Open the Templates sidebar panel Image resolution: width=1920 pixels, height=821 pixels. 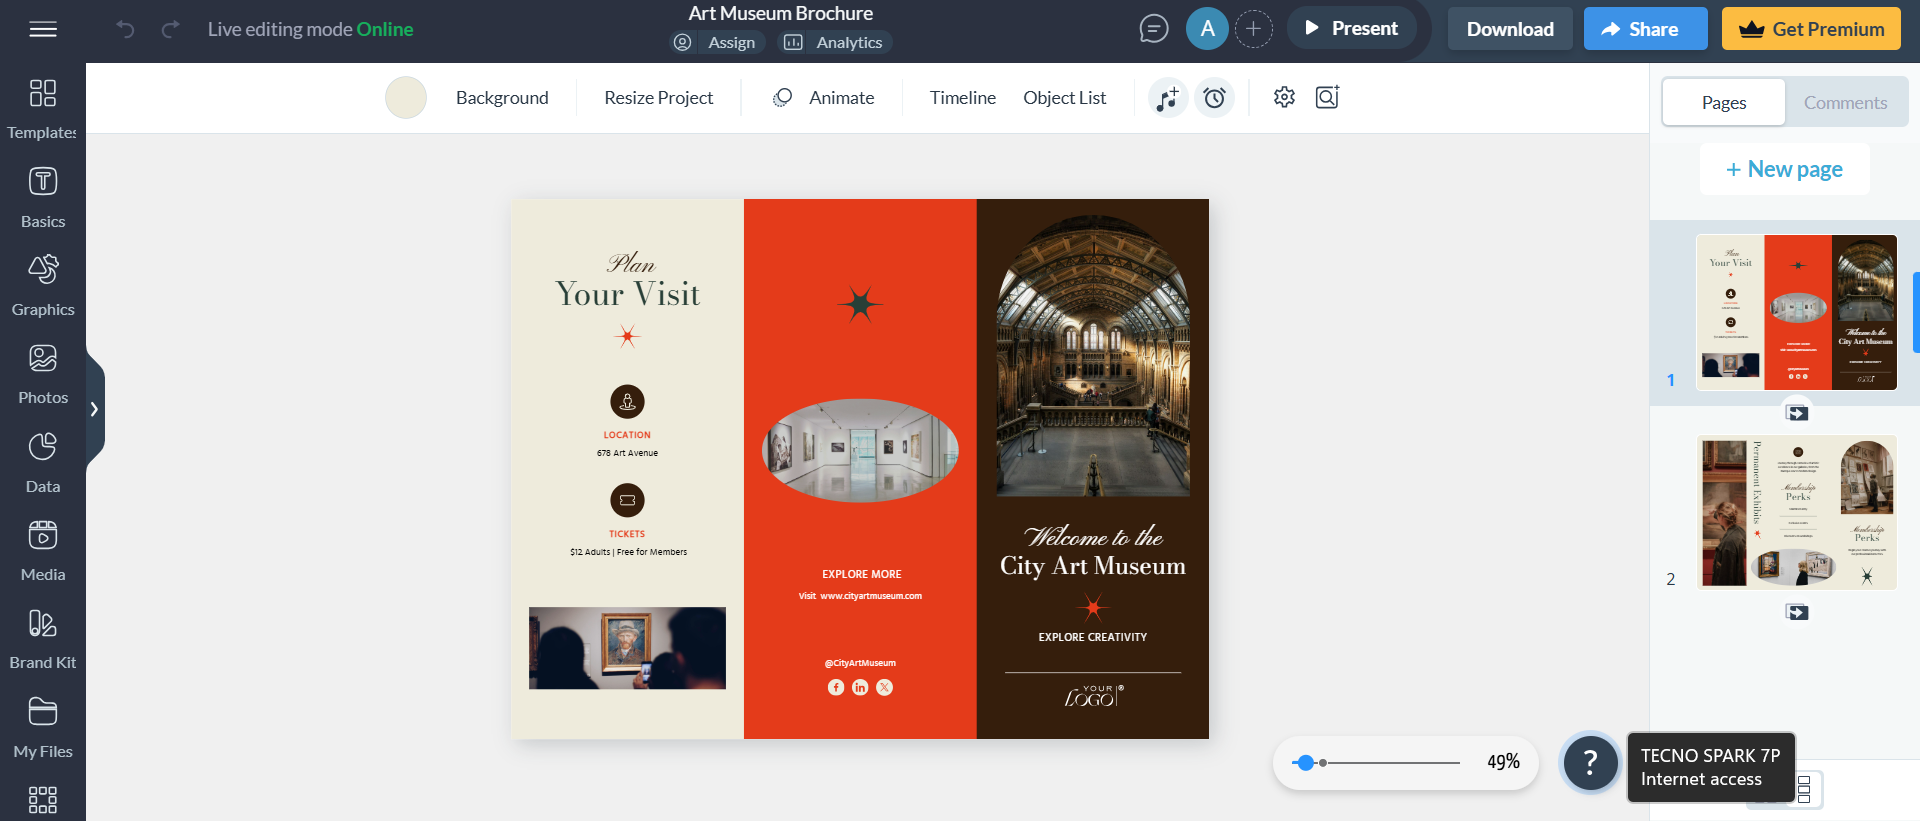(x=43, y=109)
